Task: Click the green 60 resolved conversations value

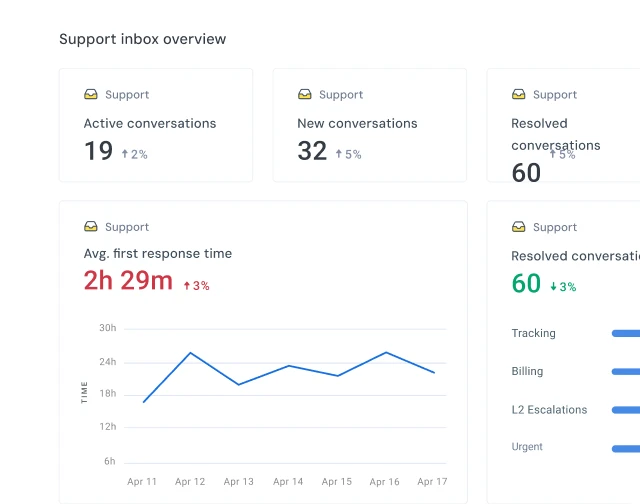Action: tap(526, 284)
